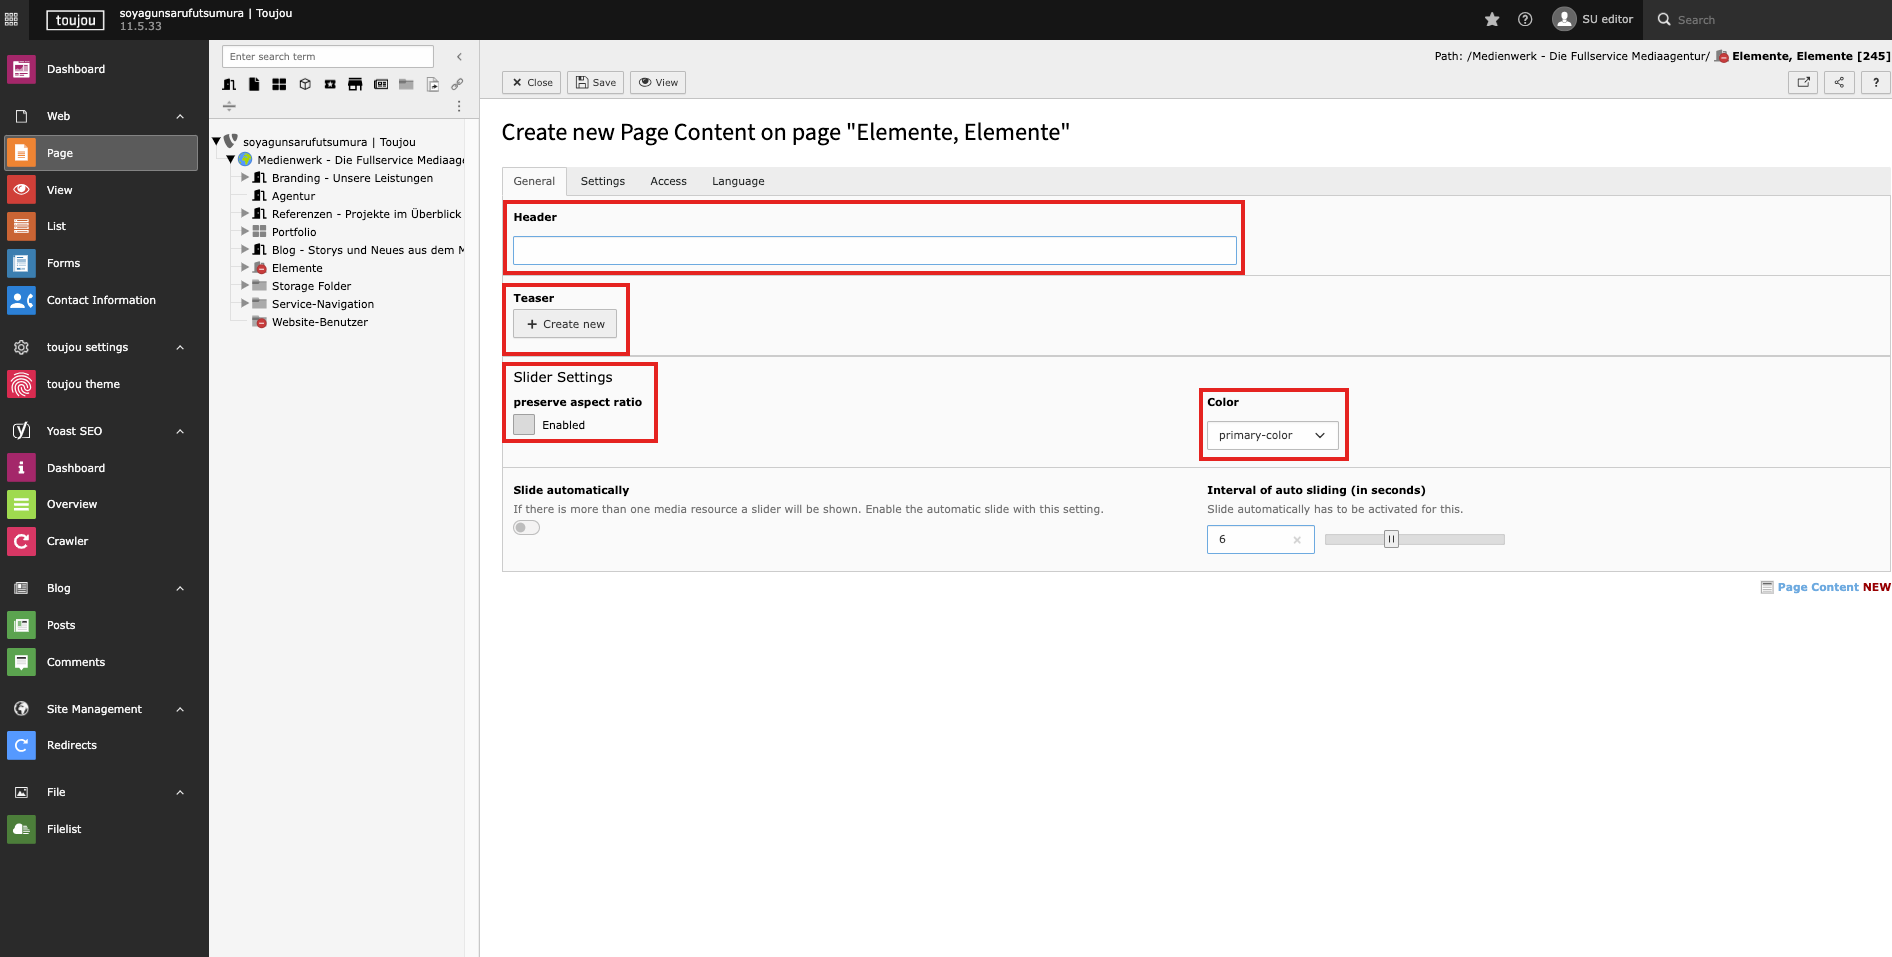This screenshot has width=1892, height=957.
Task: Open record in new window icon
Action: pyautogui.click(x=1803, y=83)
